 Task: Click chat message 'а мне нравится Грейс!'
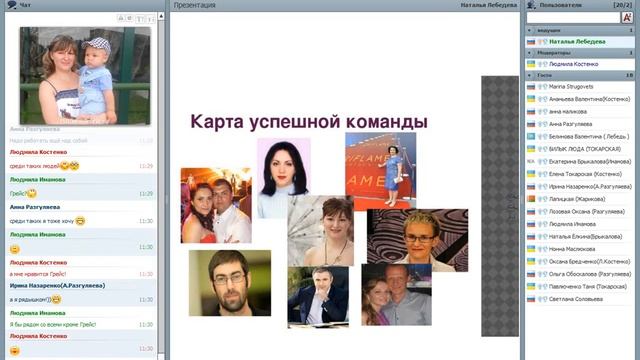tap(38, 274)
